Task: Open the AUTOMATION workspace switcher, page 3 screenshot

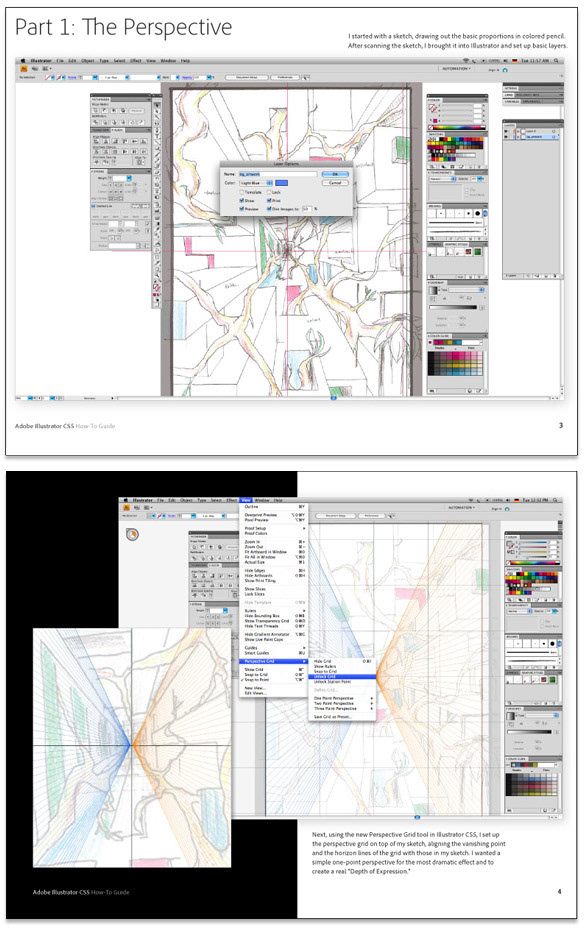Action: [457, 69]
